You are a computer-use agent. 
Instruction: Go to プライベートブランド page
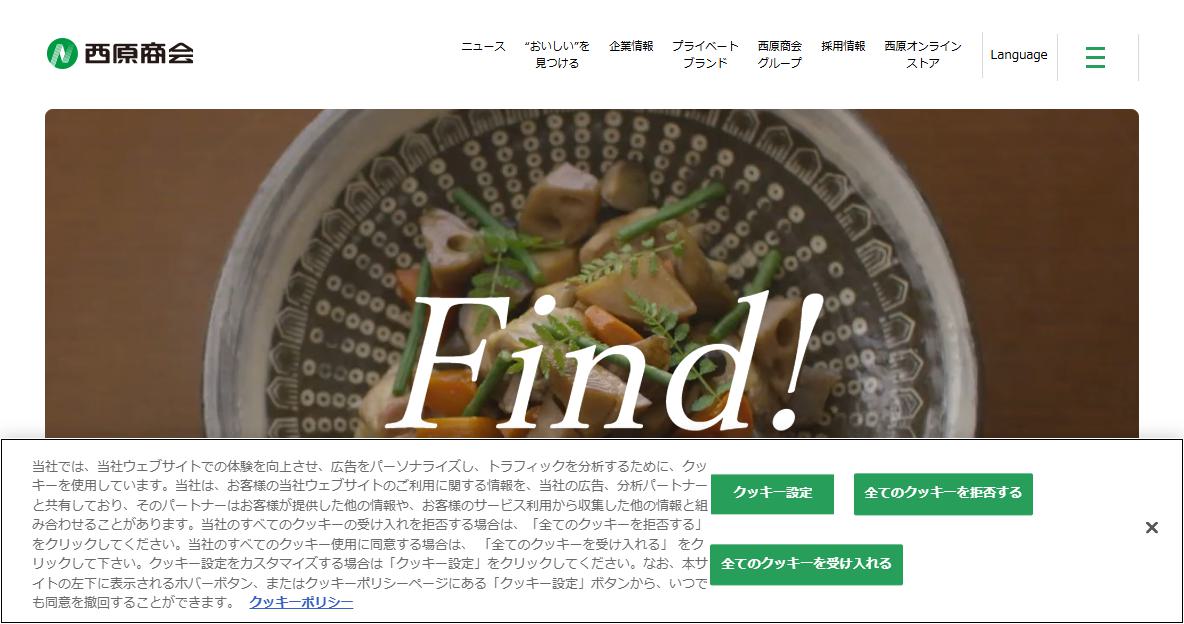coord(705,54)
